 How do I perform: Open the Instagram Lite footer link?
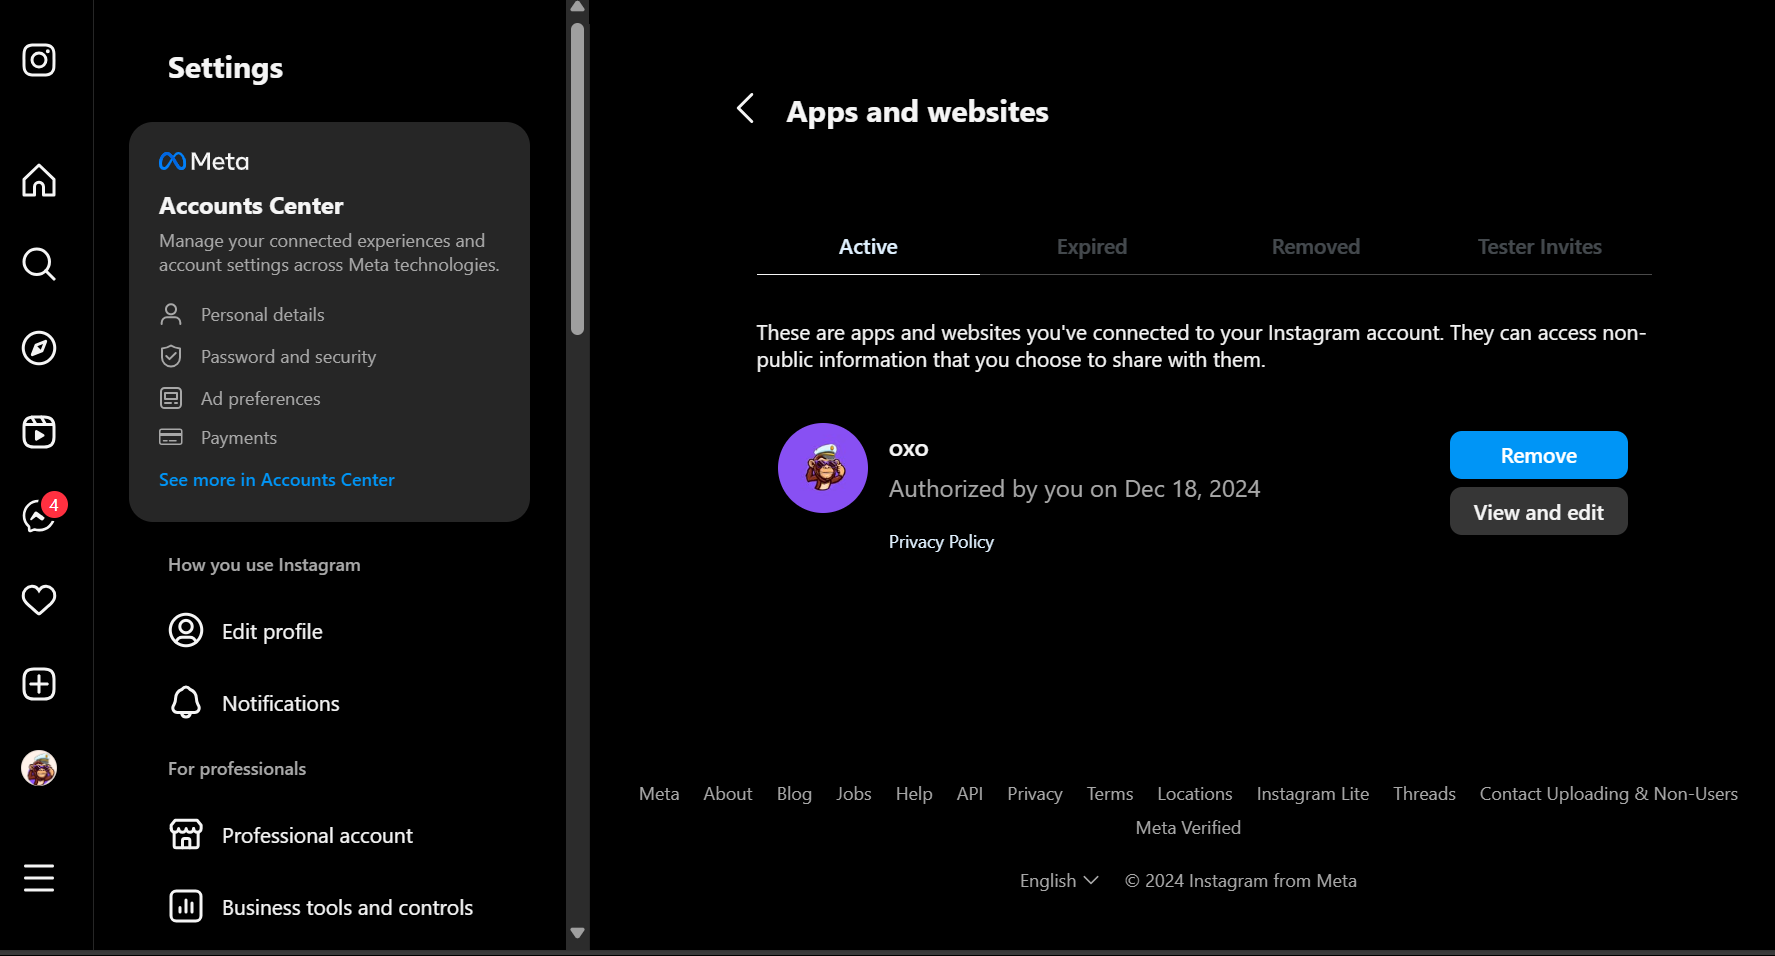click(x=1313, y=794)
